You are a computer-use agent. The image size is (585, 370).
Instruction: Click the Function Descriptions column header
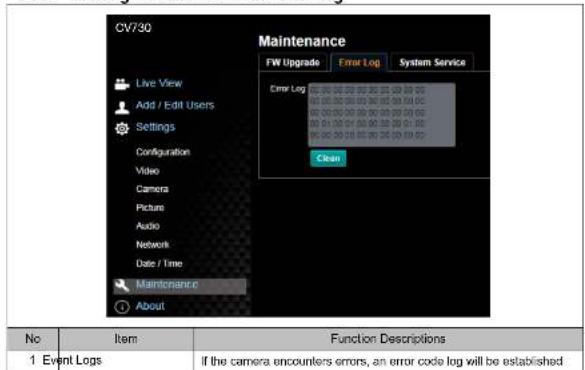388,339
